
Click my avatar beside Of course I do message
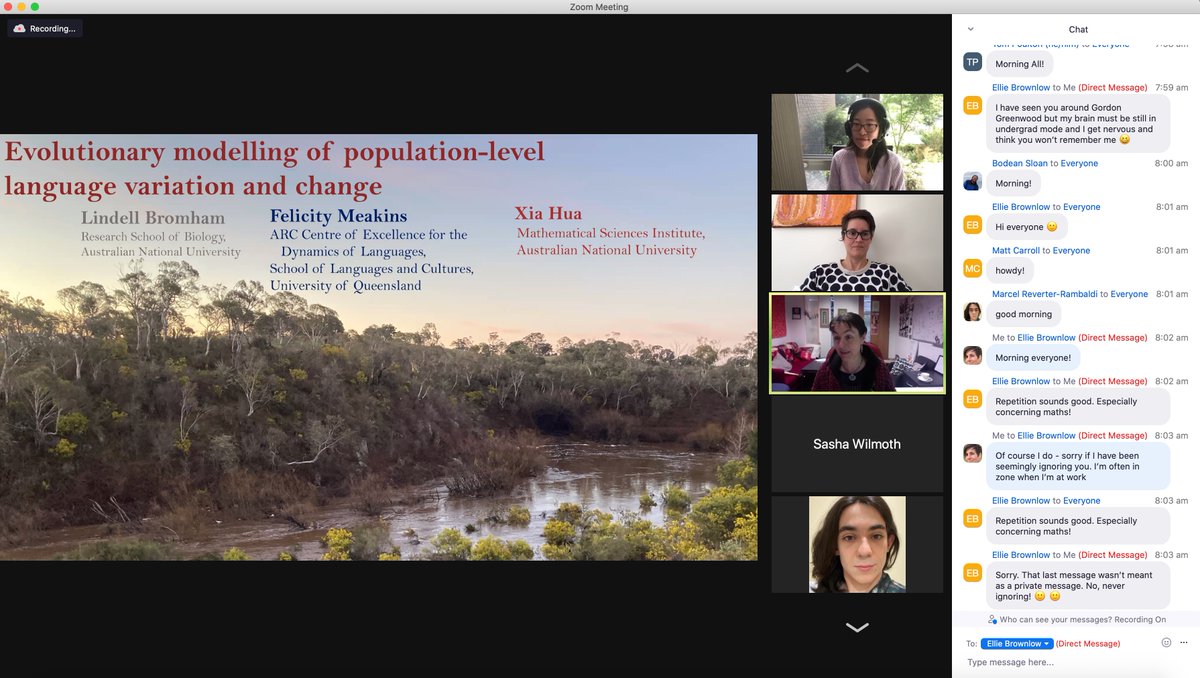[x=972, y=454]
